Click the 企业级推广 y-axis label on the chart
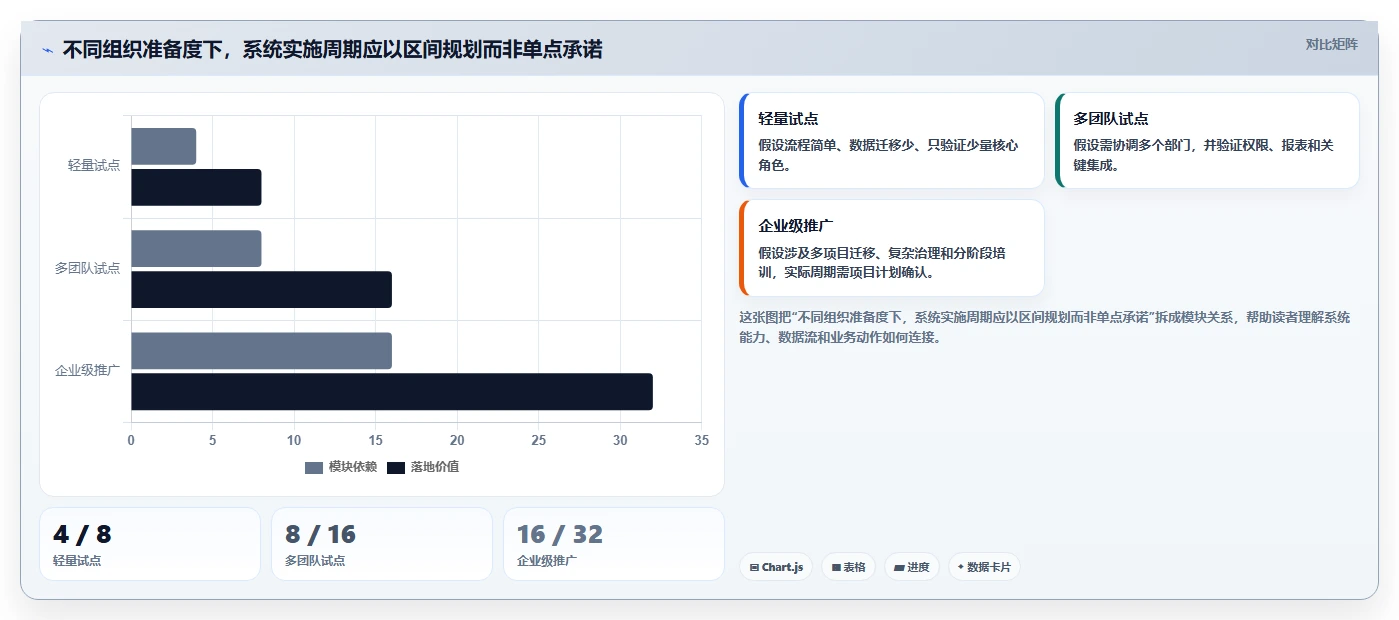The width and height of the screenshot is (1399, 620). click(x=88, y=370)
